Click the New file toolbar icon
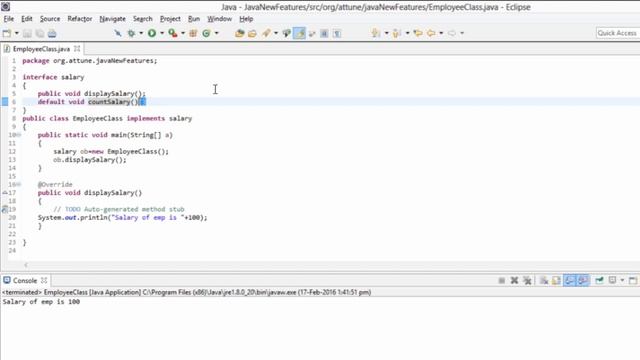Image resolution: width=640 pixels, height=360 pixels. [7, 33]
